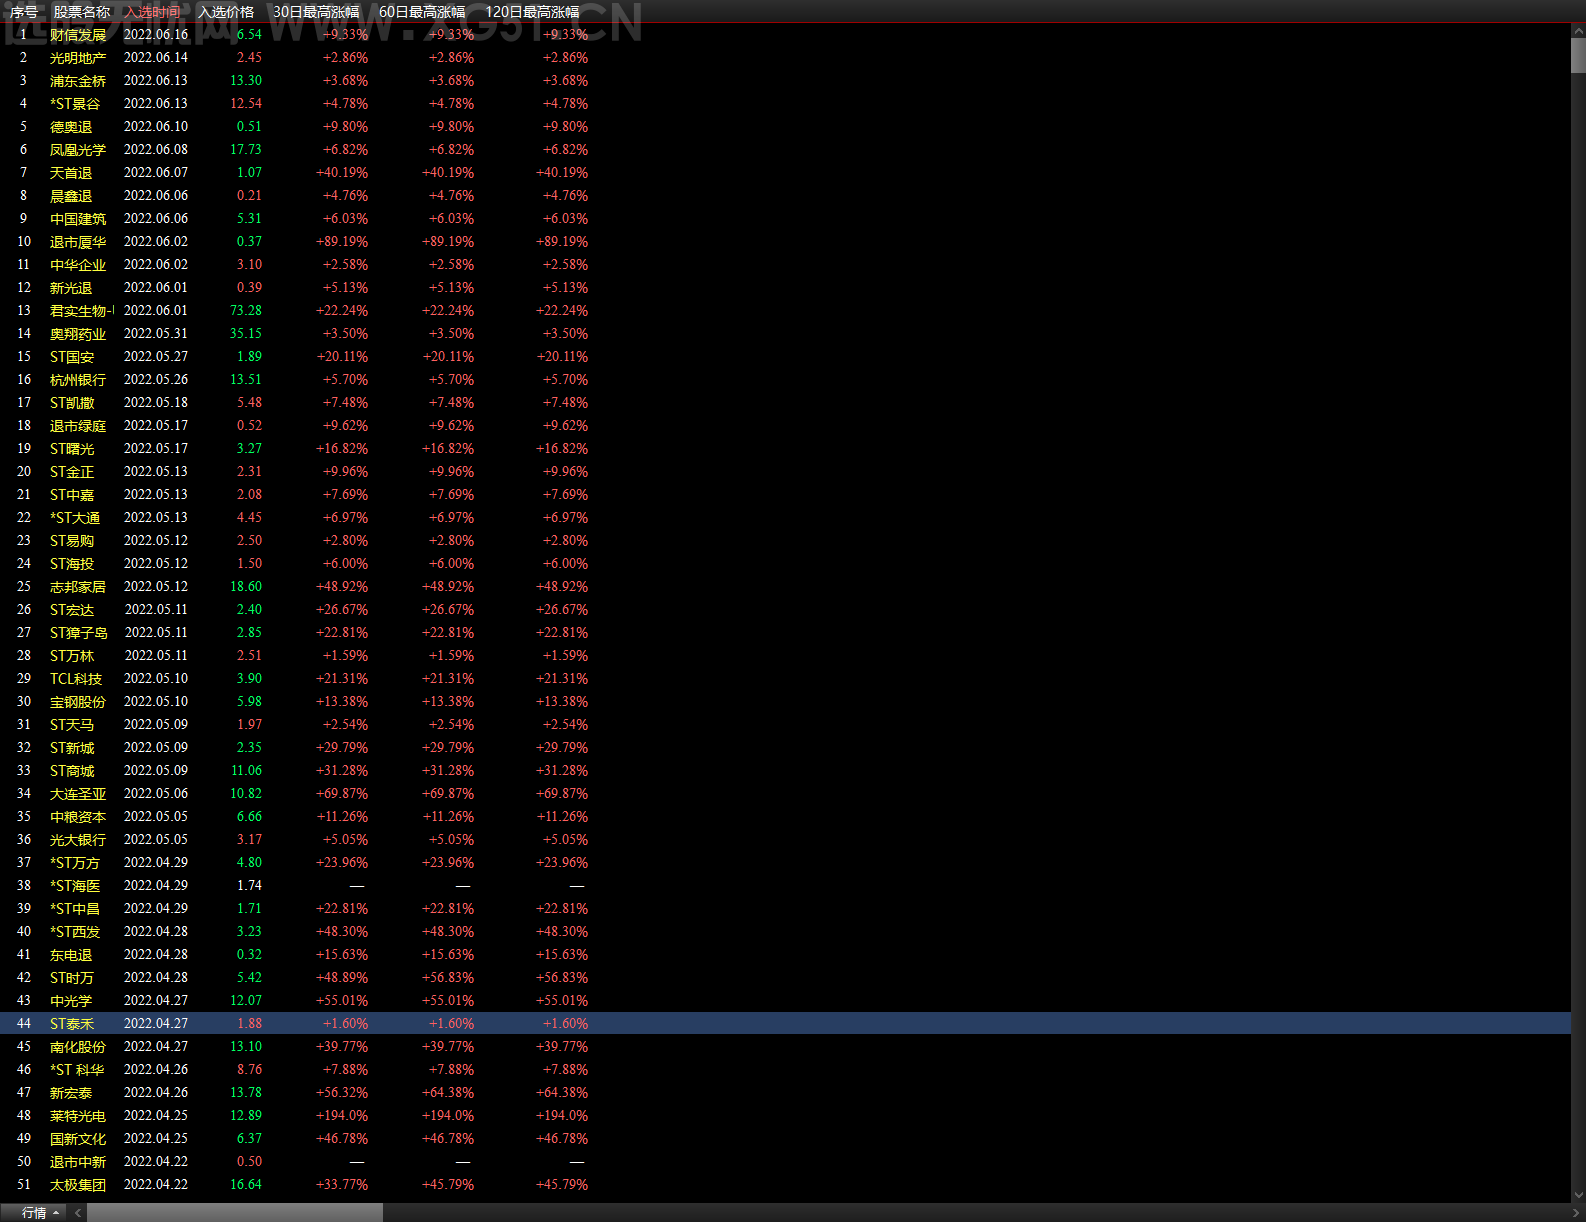The width and height of the screenshot is (1586, 1222).
Task: Select the ST宏达 stock name
Action: point(72,610)
